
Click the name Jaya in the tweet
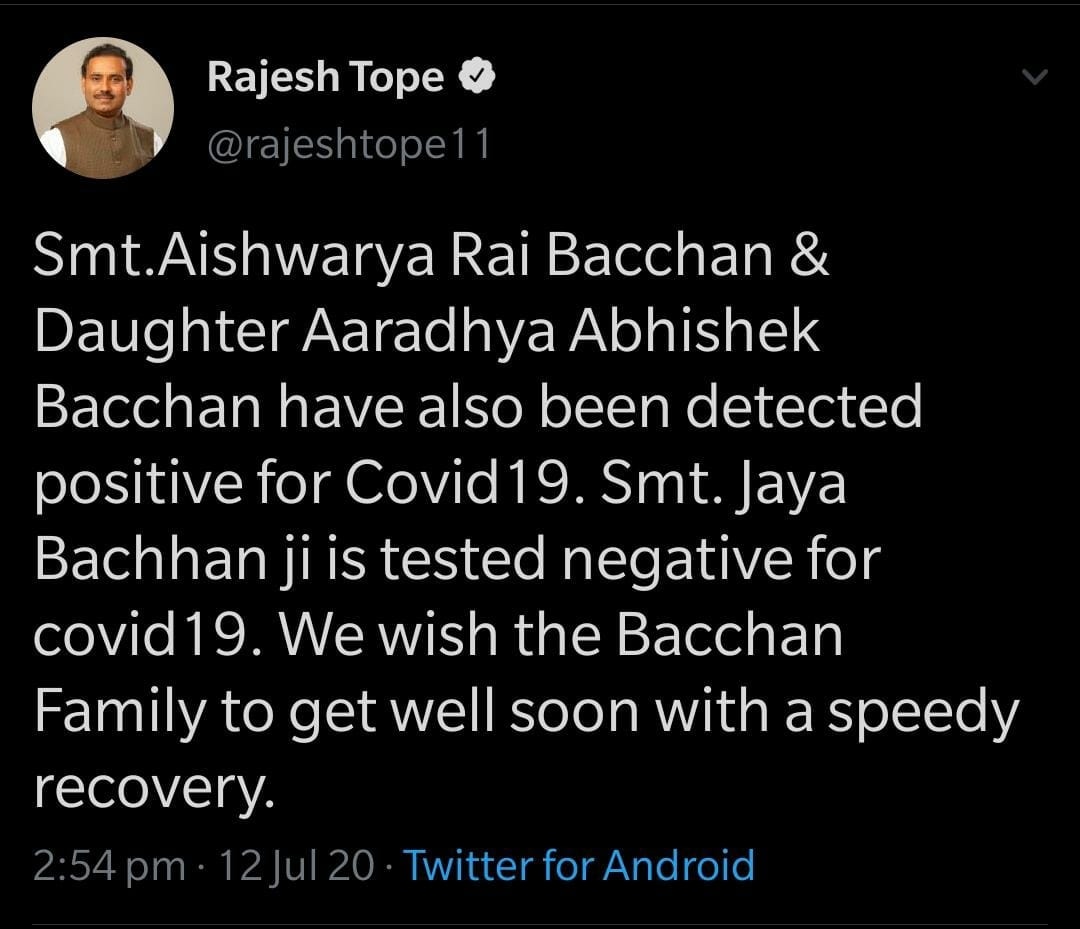click(792, 486)
